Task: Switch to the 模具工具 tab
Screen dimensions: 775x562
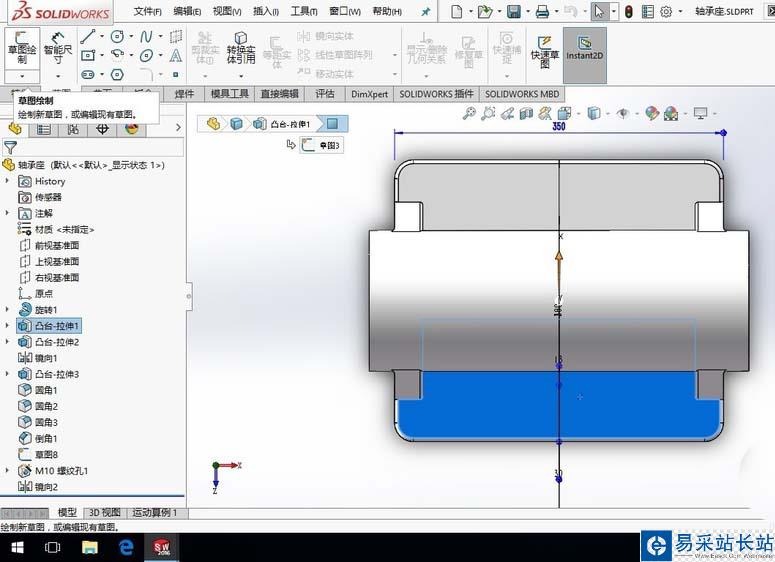Action: (x=230, y=94)
